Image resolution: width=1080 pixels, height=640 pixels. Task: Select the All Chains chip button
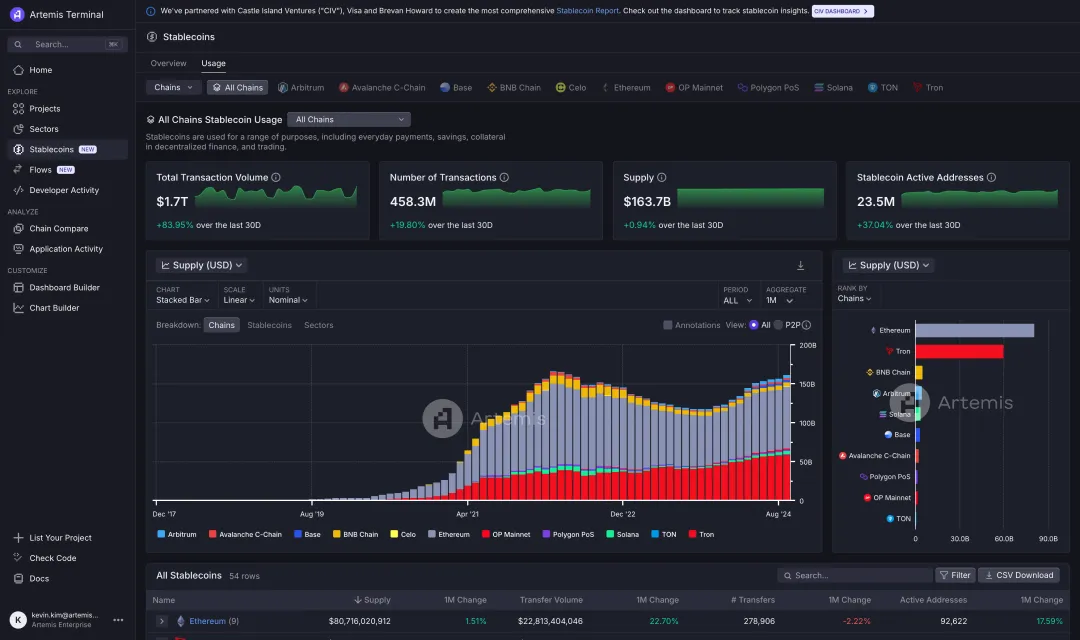238,87
